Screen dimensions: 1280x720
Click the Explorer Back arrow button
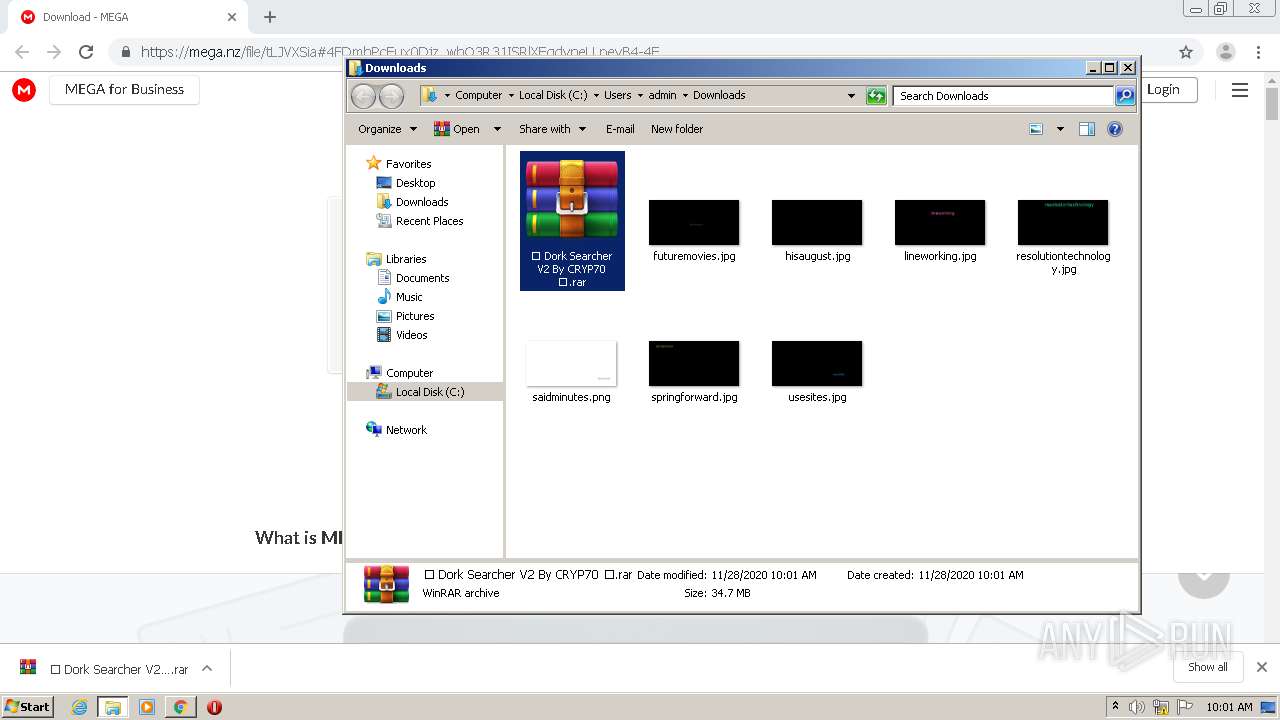pos(364,96)
